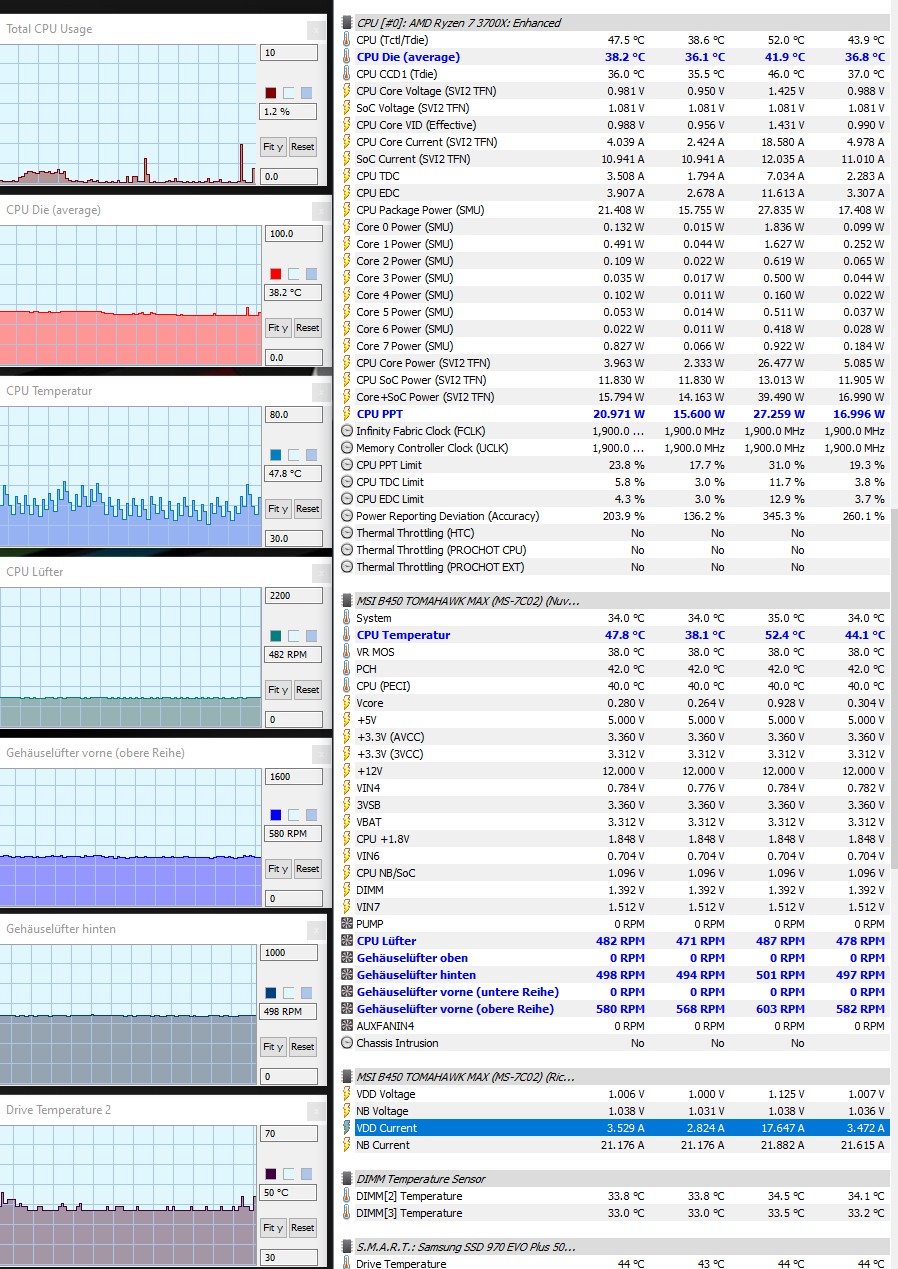Edit the minimum value field 30.0 in CPU Temperatur
The image size is (898, 1269).
coord(294,538)
